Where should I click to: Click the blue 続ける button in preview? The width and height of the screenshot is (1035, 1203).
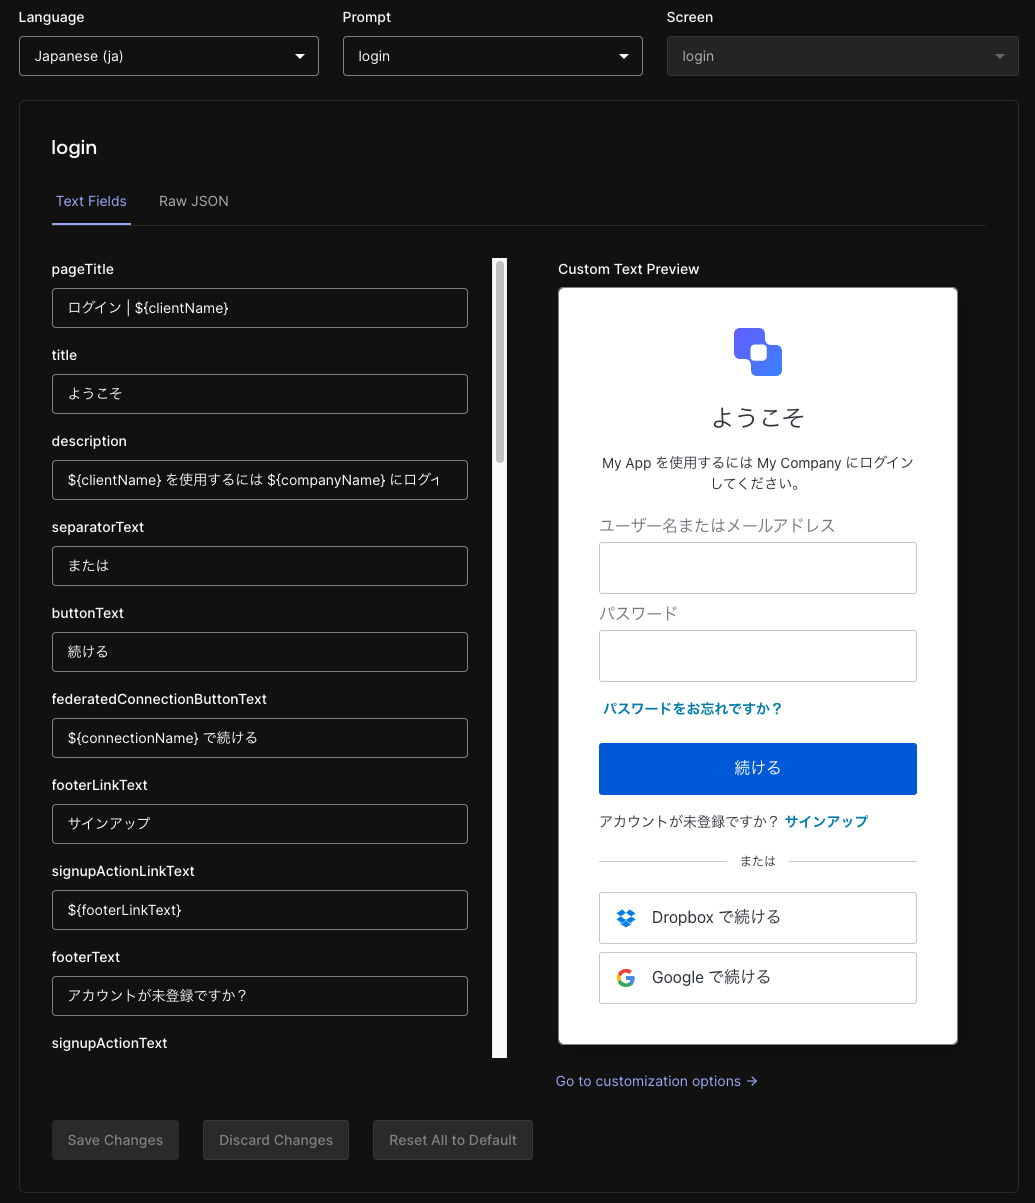point(757,768)
